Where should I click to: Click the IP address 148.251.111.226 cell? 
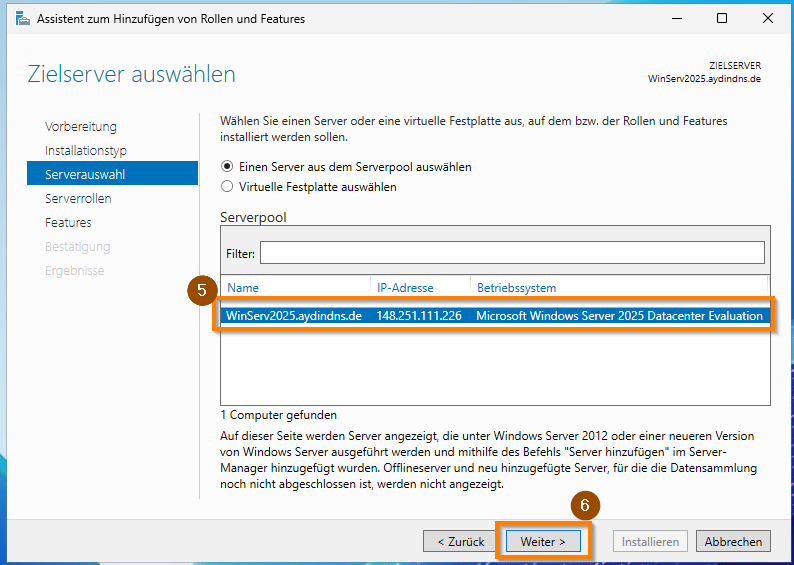click(419, 316)
